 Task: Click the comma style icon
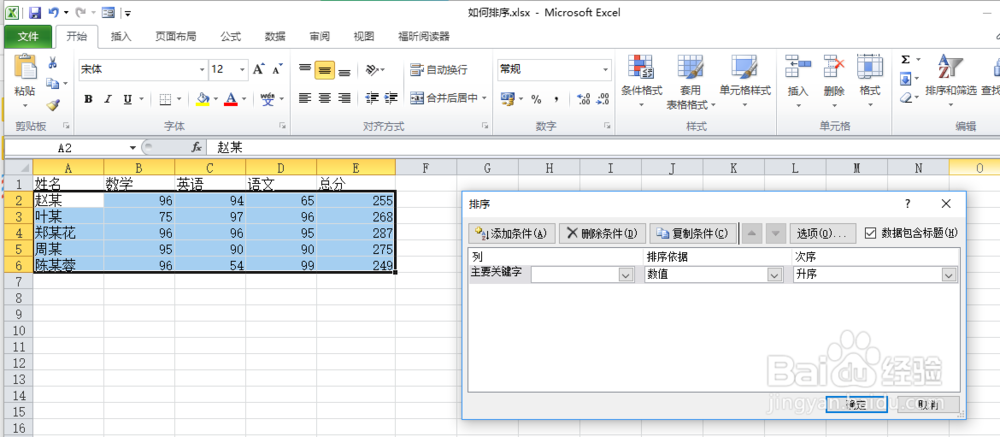pyautogui.click(x=556, y=99)
